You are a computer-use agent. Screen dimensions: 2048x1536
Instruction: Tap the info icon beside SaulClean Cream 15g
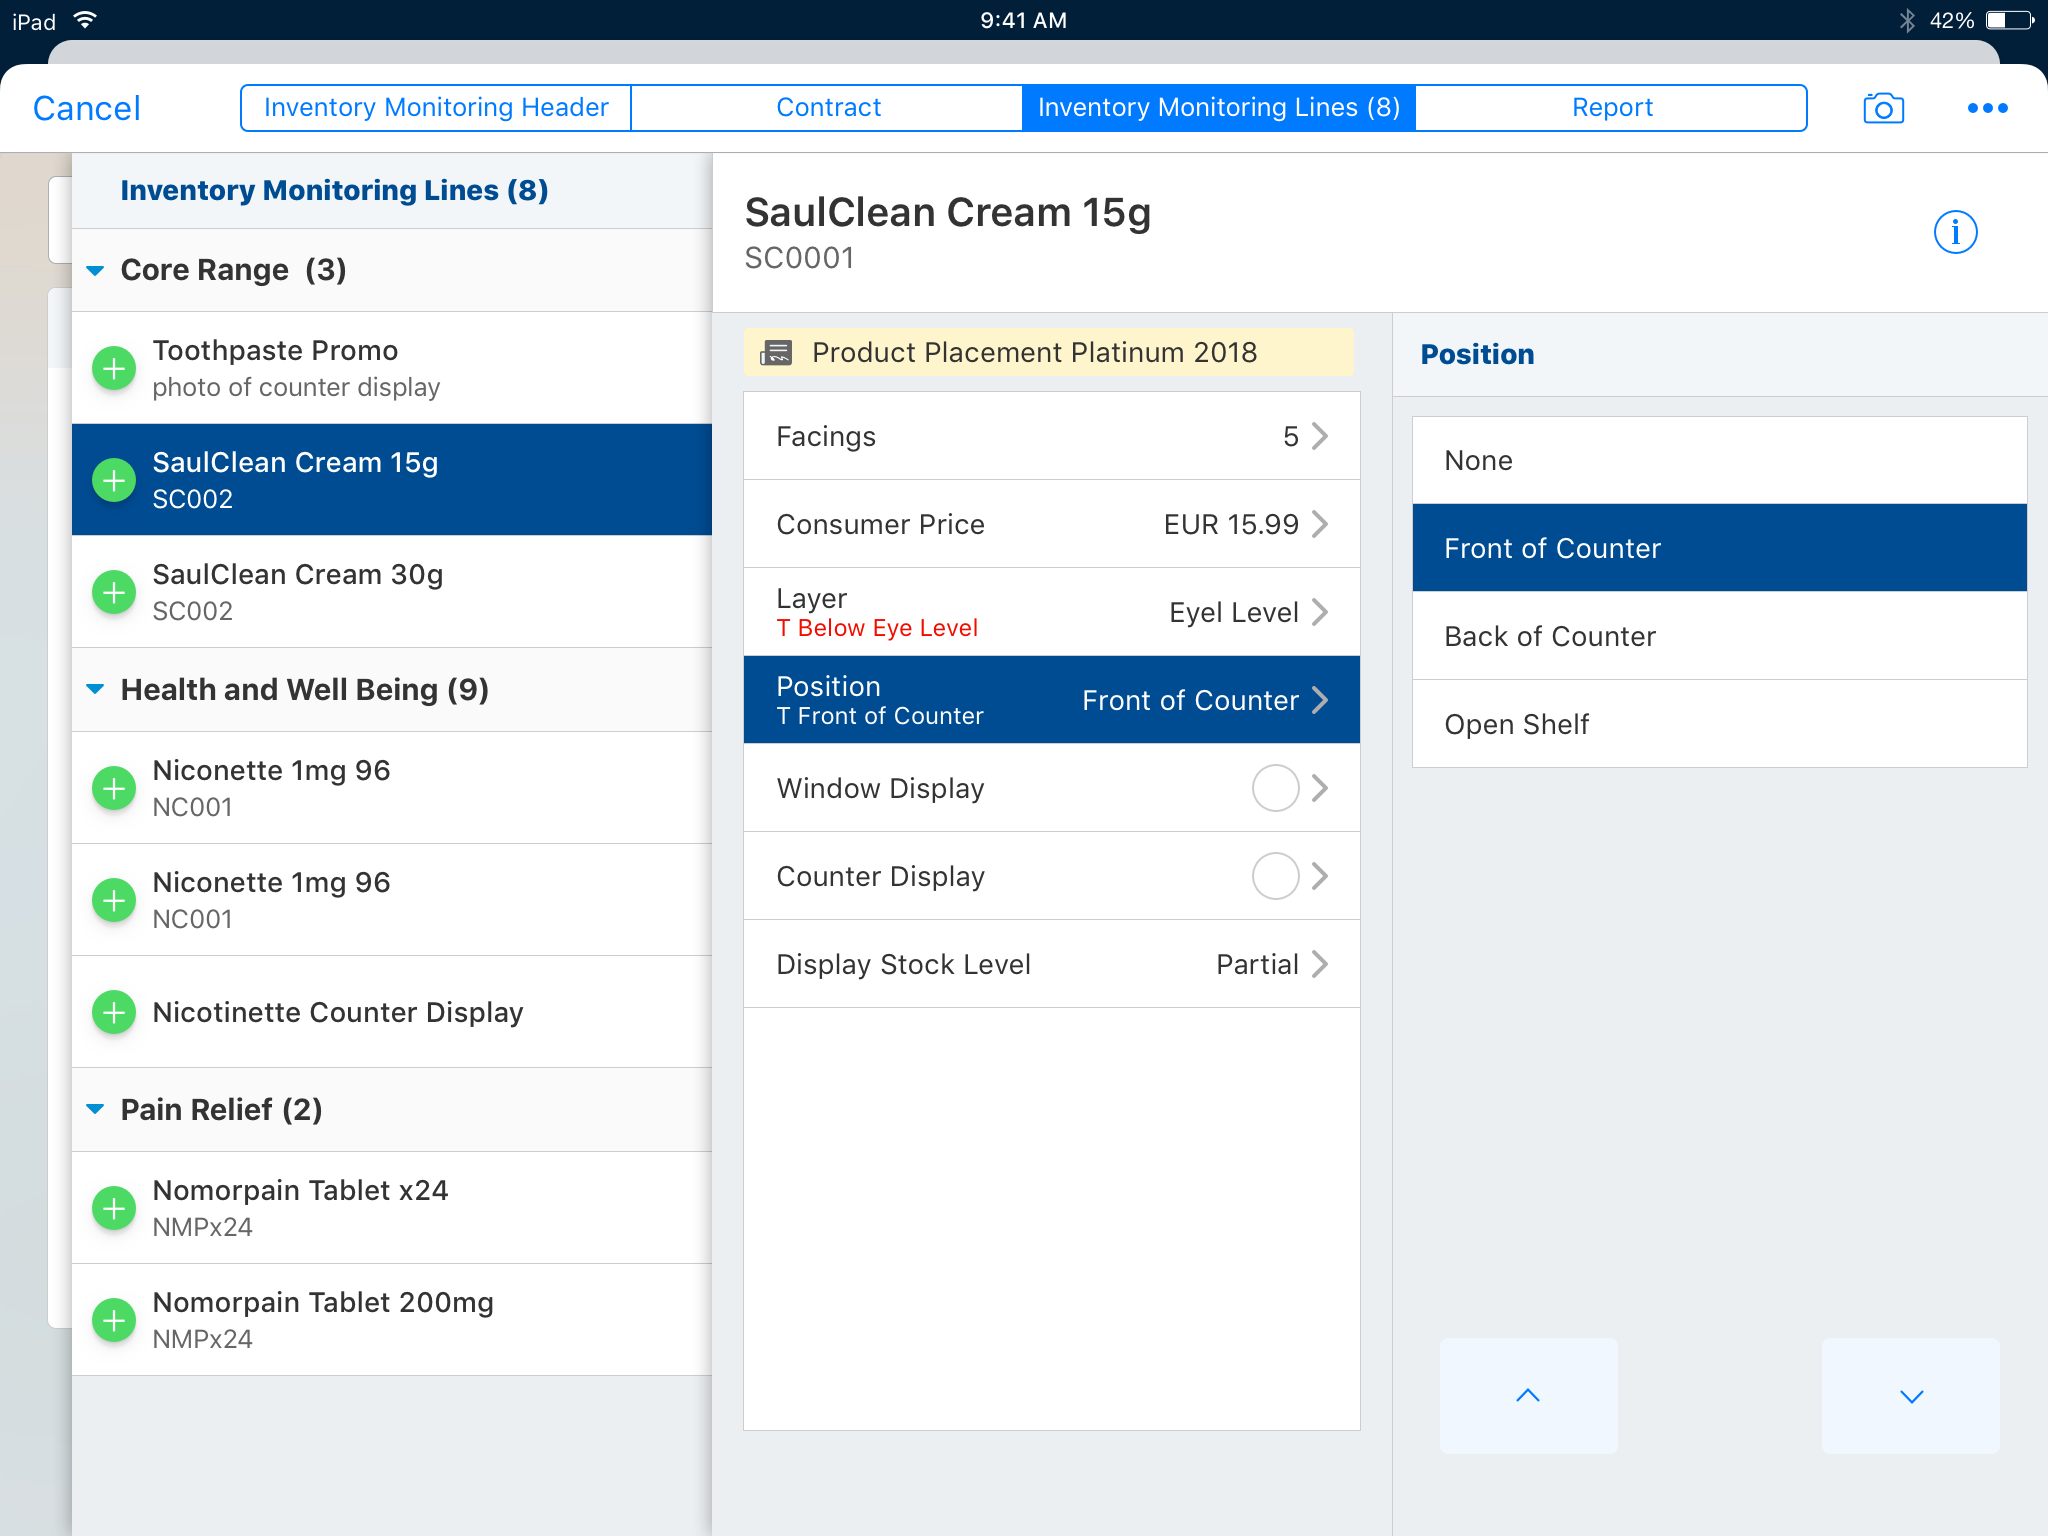pyautogui.click(x=1955, y=233)
